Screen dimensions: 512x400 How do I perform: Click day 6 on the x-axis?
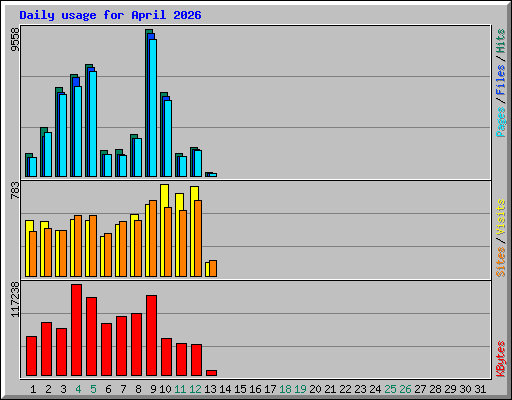click(x=108, y=389)
